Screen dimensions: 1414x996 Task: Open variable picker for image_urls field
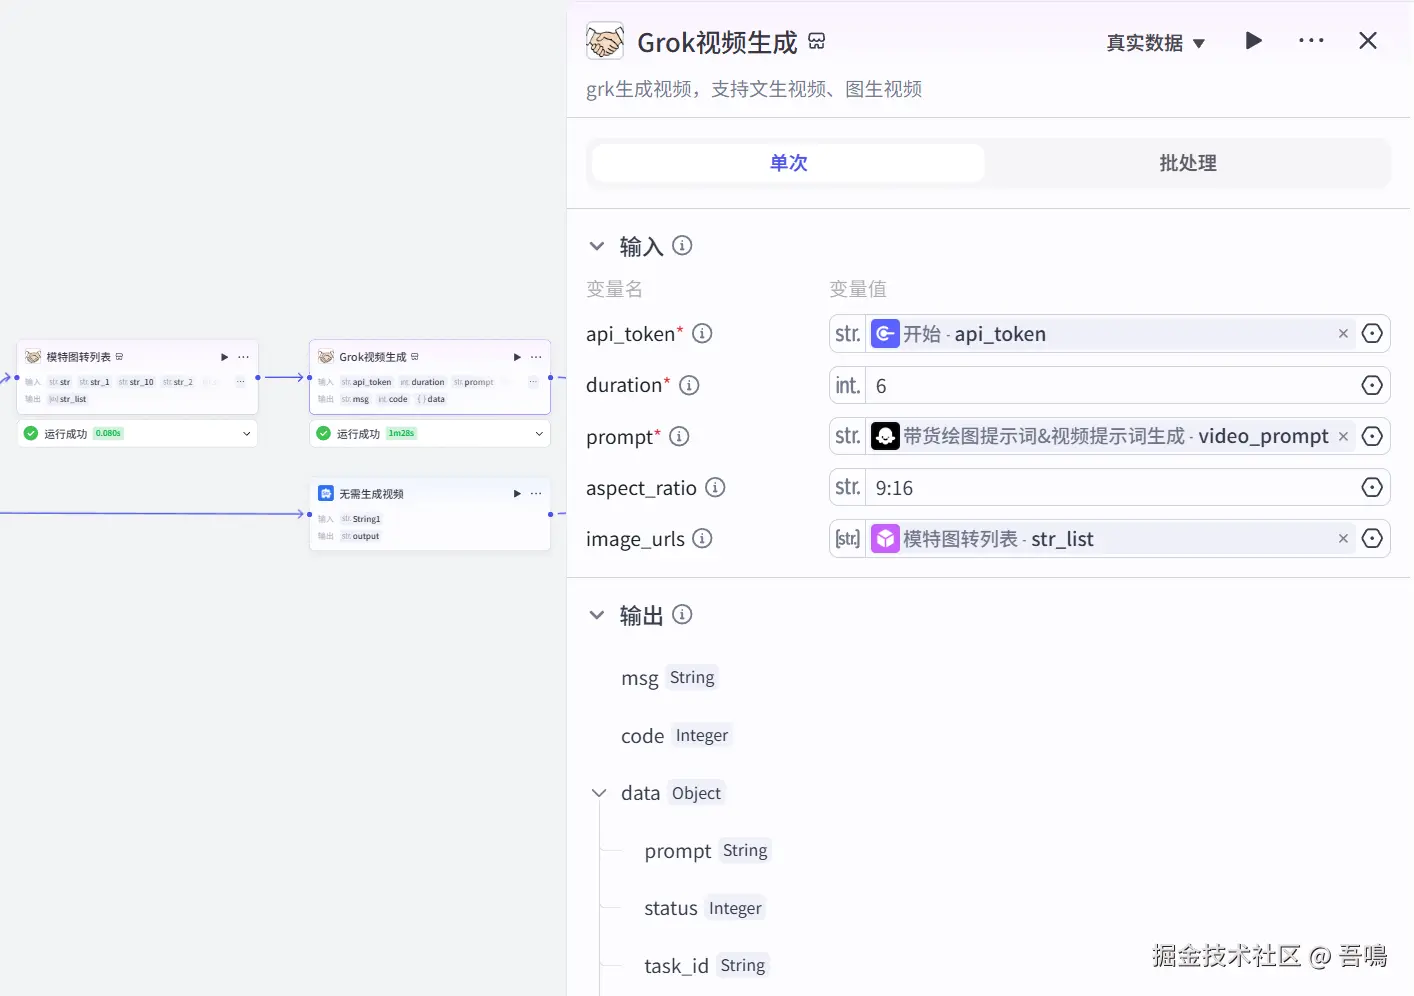coord(1372,538)
